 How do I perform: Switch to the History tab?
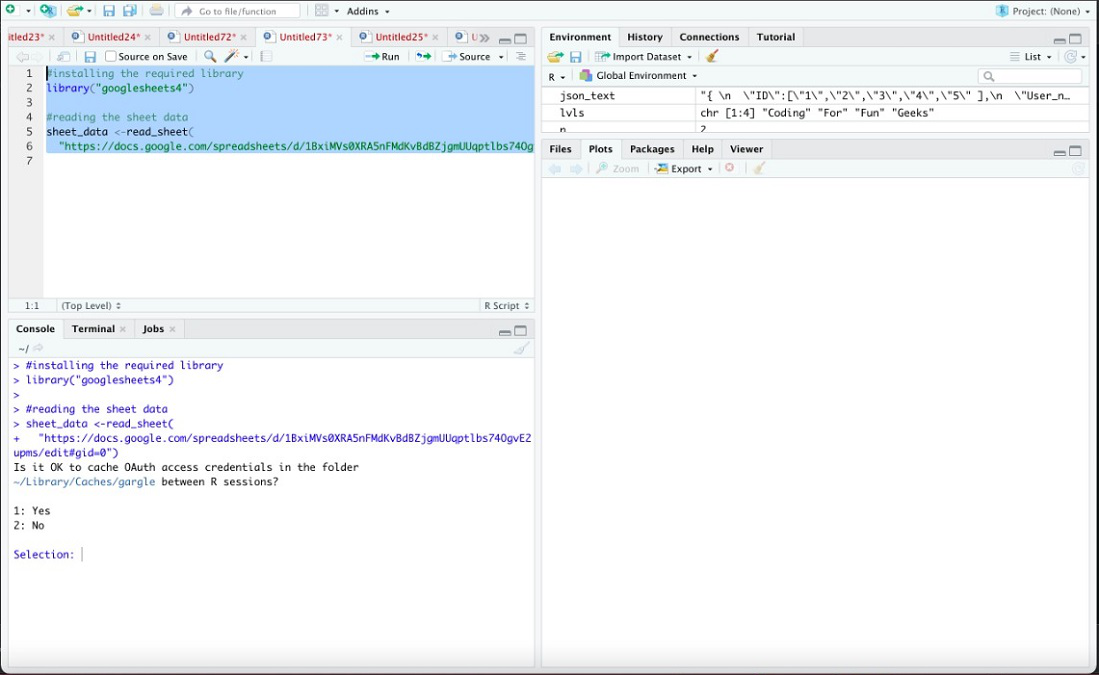coord(644,37)
